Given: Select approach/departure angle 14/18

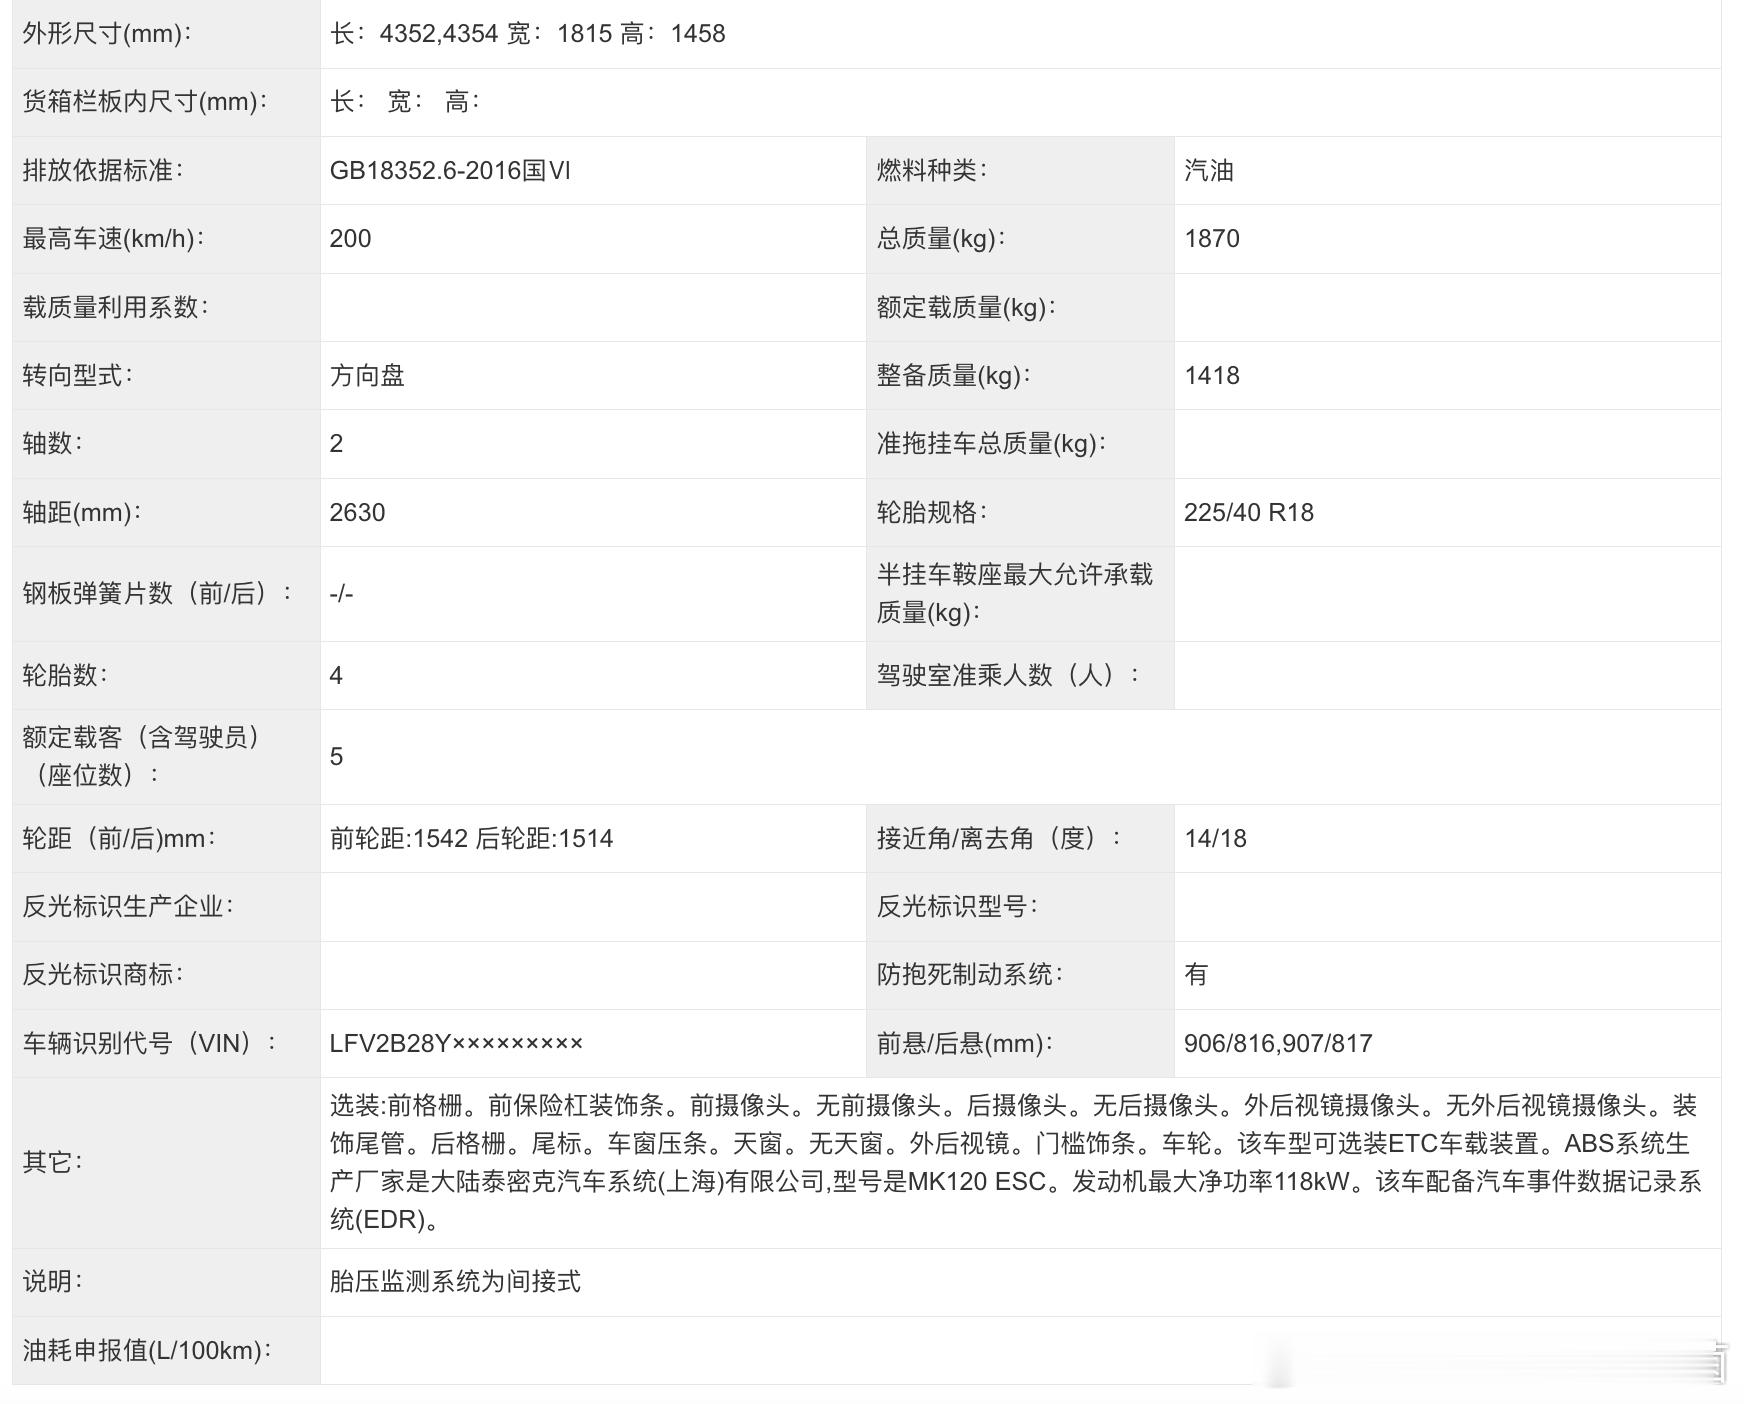Looking at the screenshot, I should pos(1215,839).
